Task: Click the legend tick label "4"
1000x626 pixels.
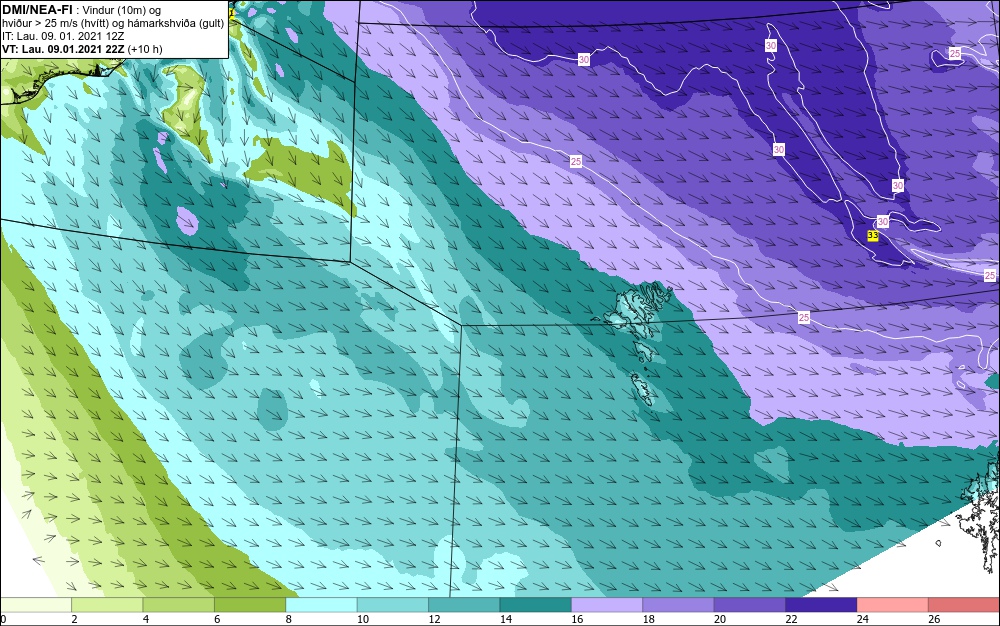Action: [146, 619]
